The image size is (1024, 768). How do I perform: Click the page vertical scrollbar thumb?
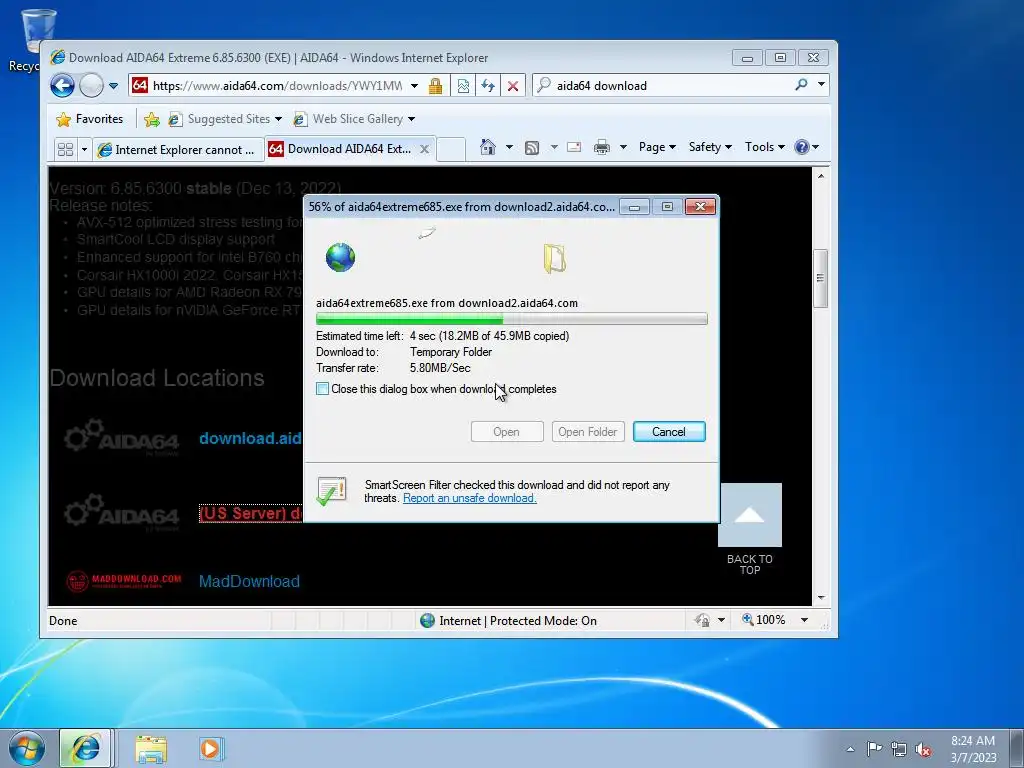pyautogui.click(x=820, y=278)
